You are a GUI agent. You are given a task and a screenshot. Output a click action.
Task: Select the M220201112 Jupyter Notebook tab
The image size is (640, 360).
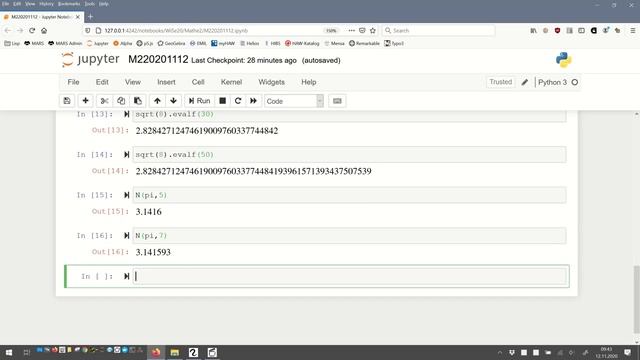tap(42, 17)
